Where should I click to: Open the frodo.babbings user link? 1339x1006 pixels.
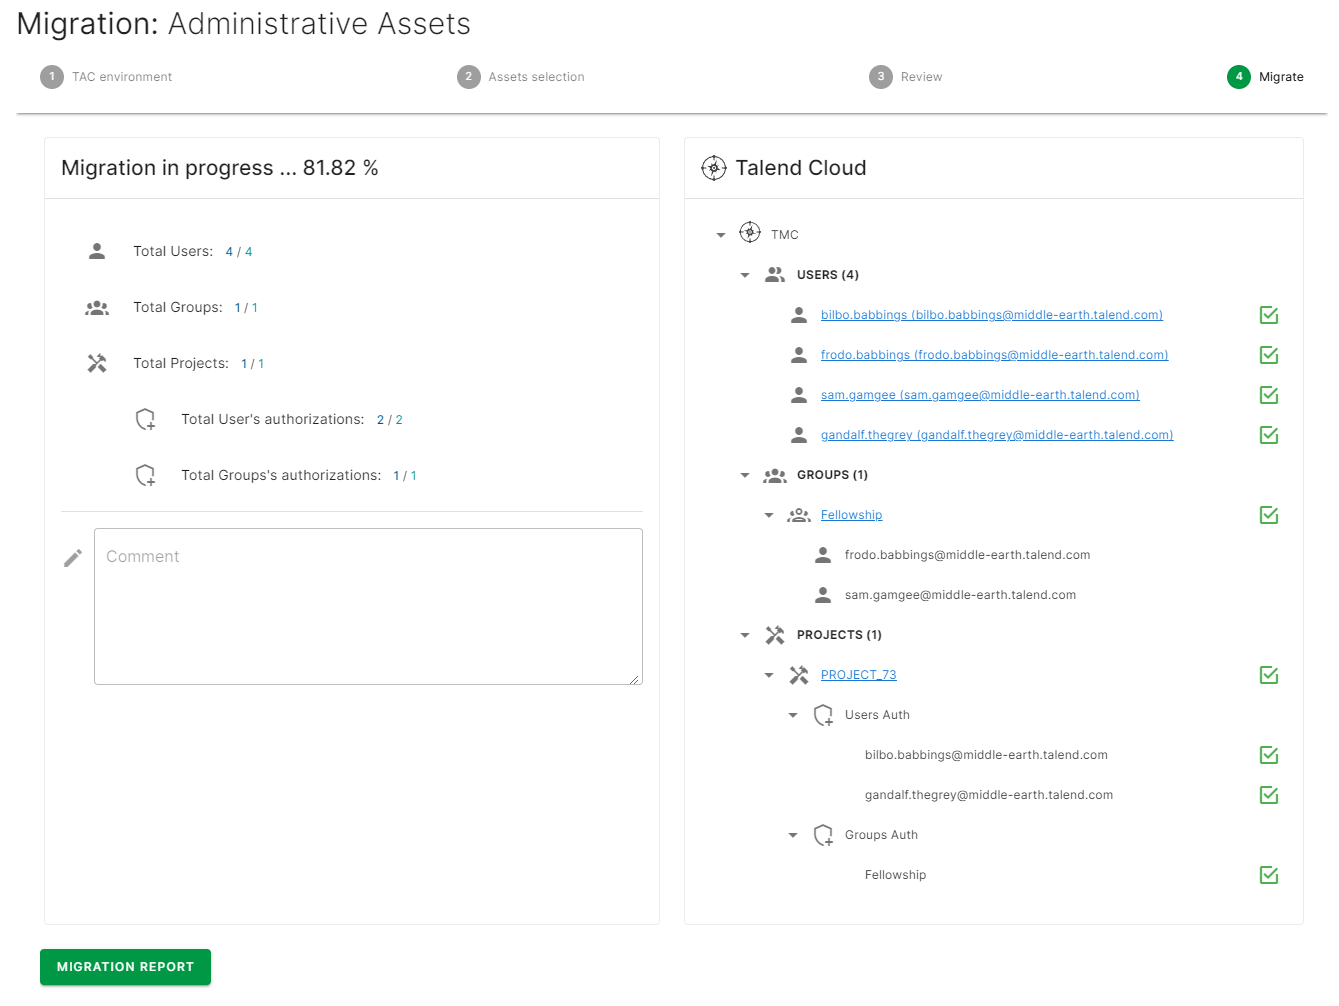coord(994,354)
